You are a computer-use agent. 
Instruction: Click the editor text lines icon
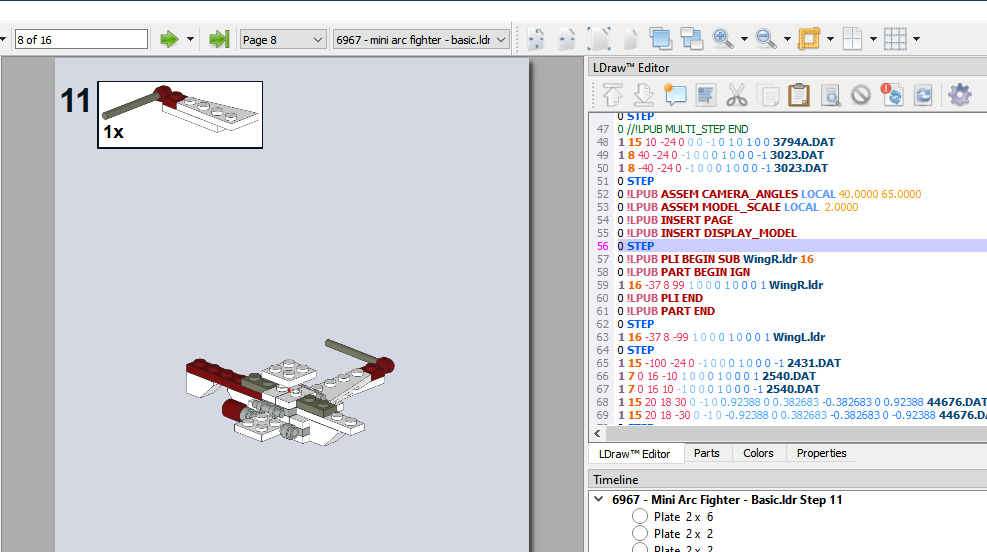coord(706,95)
